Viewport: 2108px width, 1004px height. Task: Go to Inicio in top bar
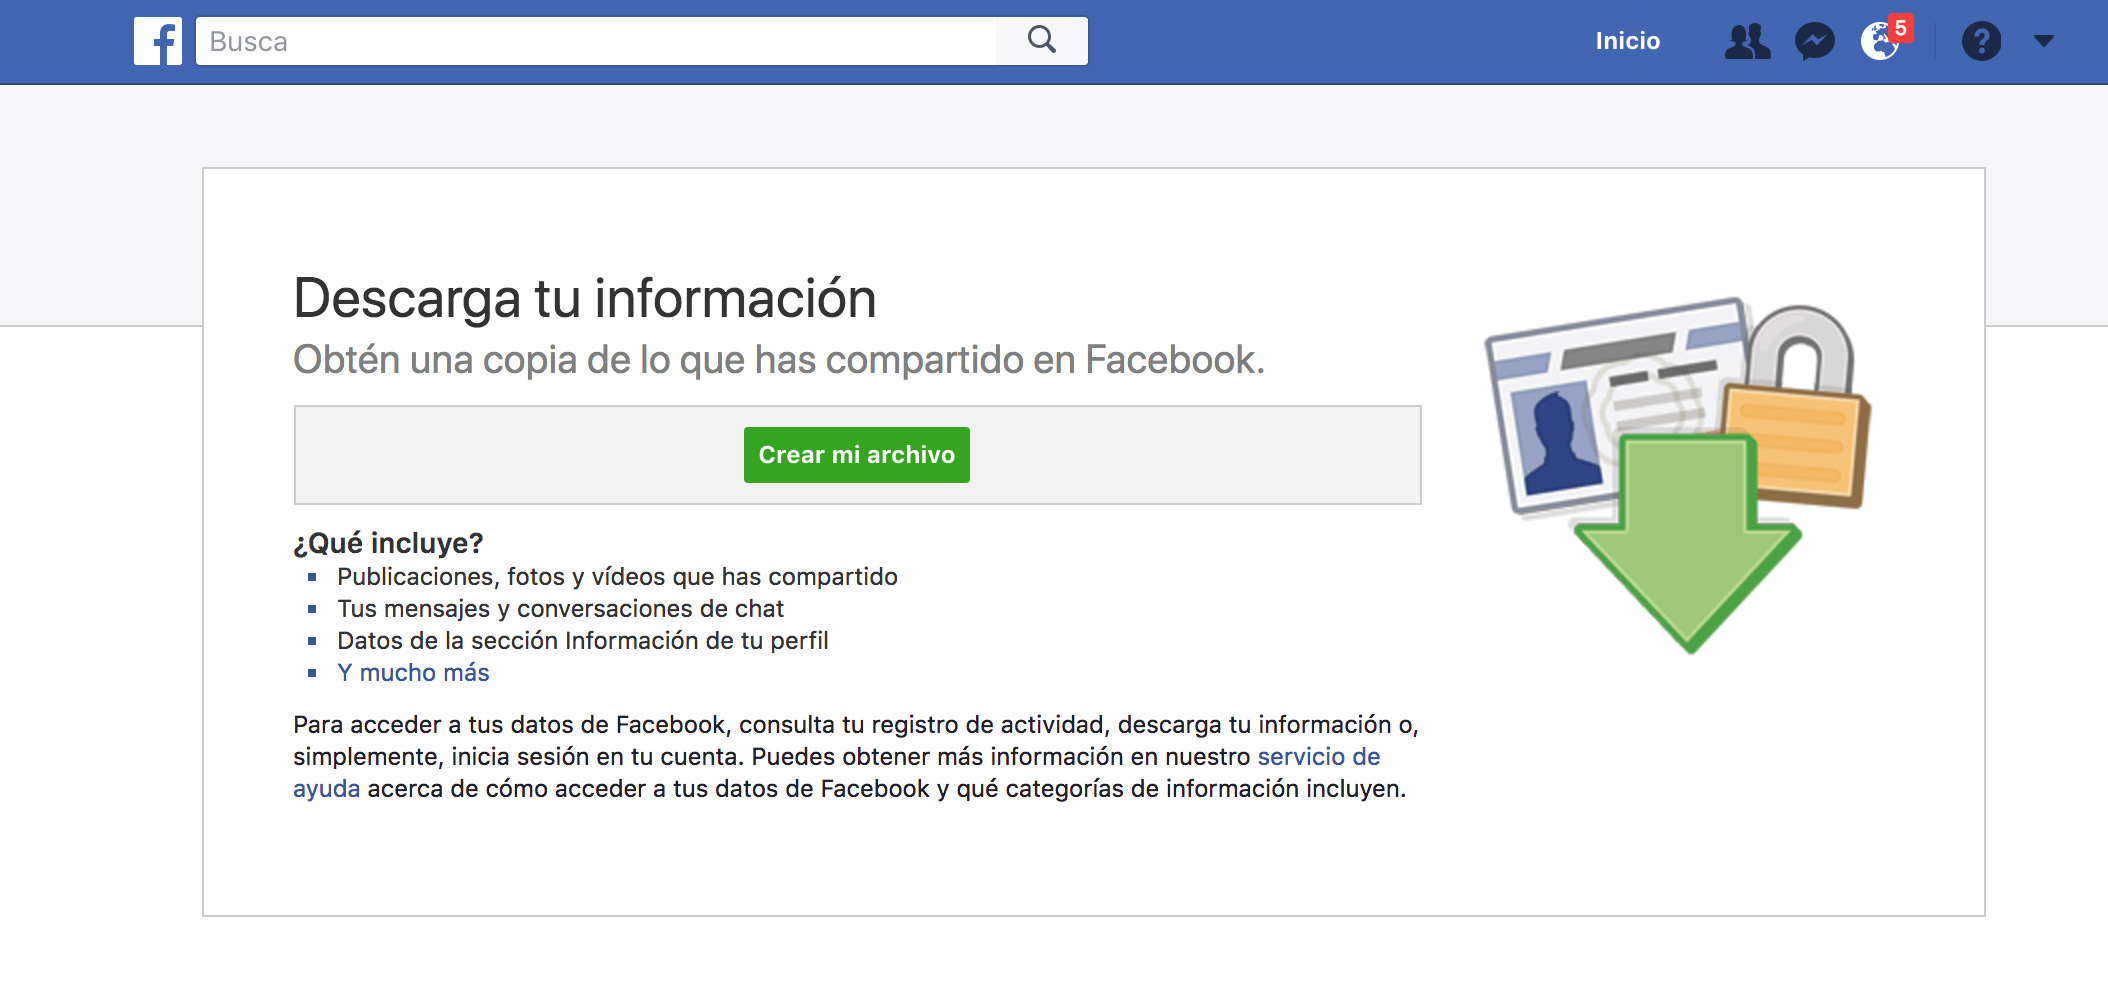tap(1627, 41)
